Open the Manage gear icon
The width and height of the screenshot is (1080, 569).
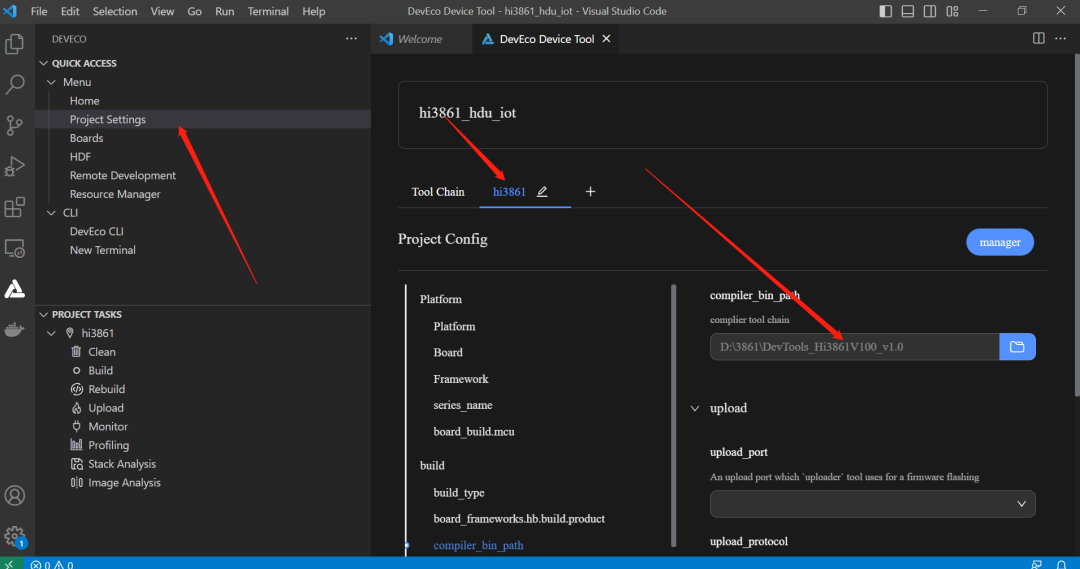[15, 537]
